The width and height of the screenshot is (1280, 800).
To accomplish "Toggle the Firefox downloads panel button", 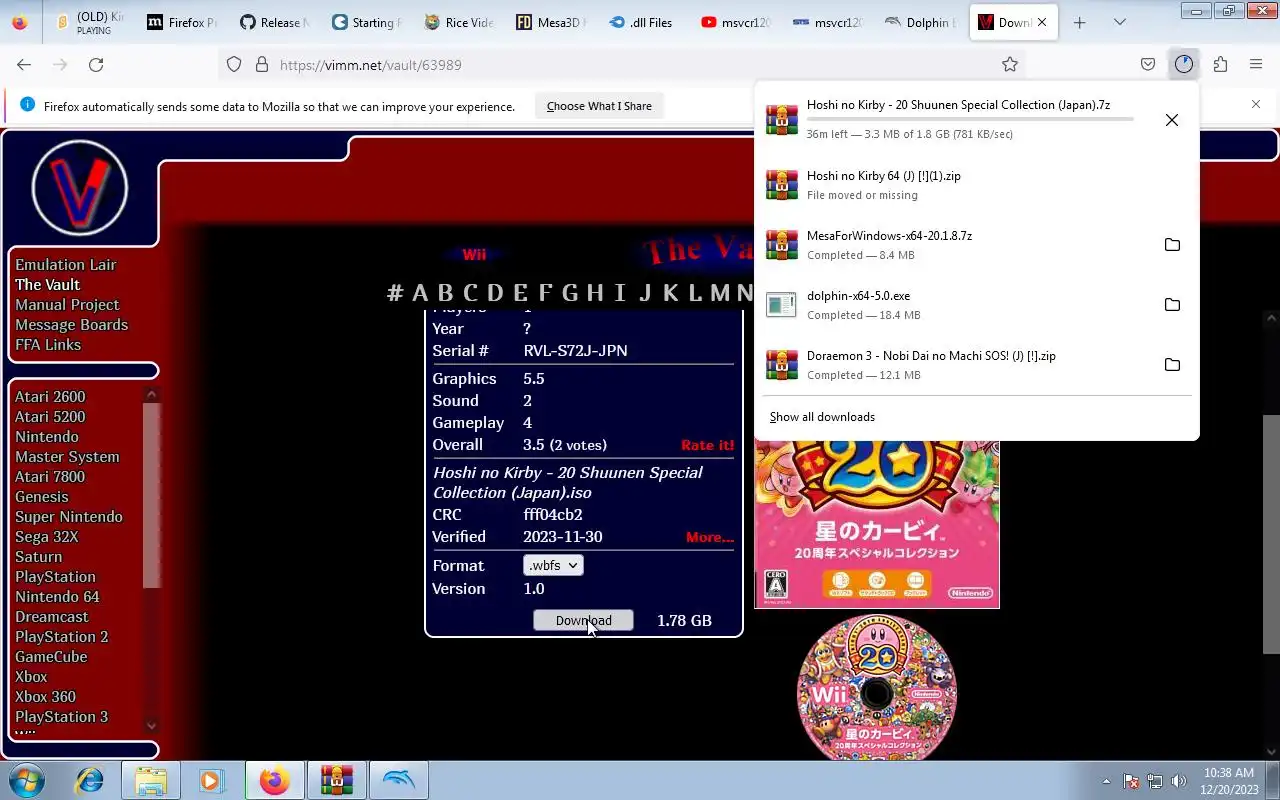I will [x=1184, y=64].
